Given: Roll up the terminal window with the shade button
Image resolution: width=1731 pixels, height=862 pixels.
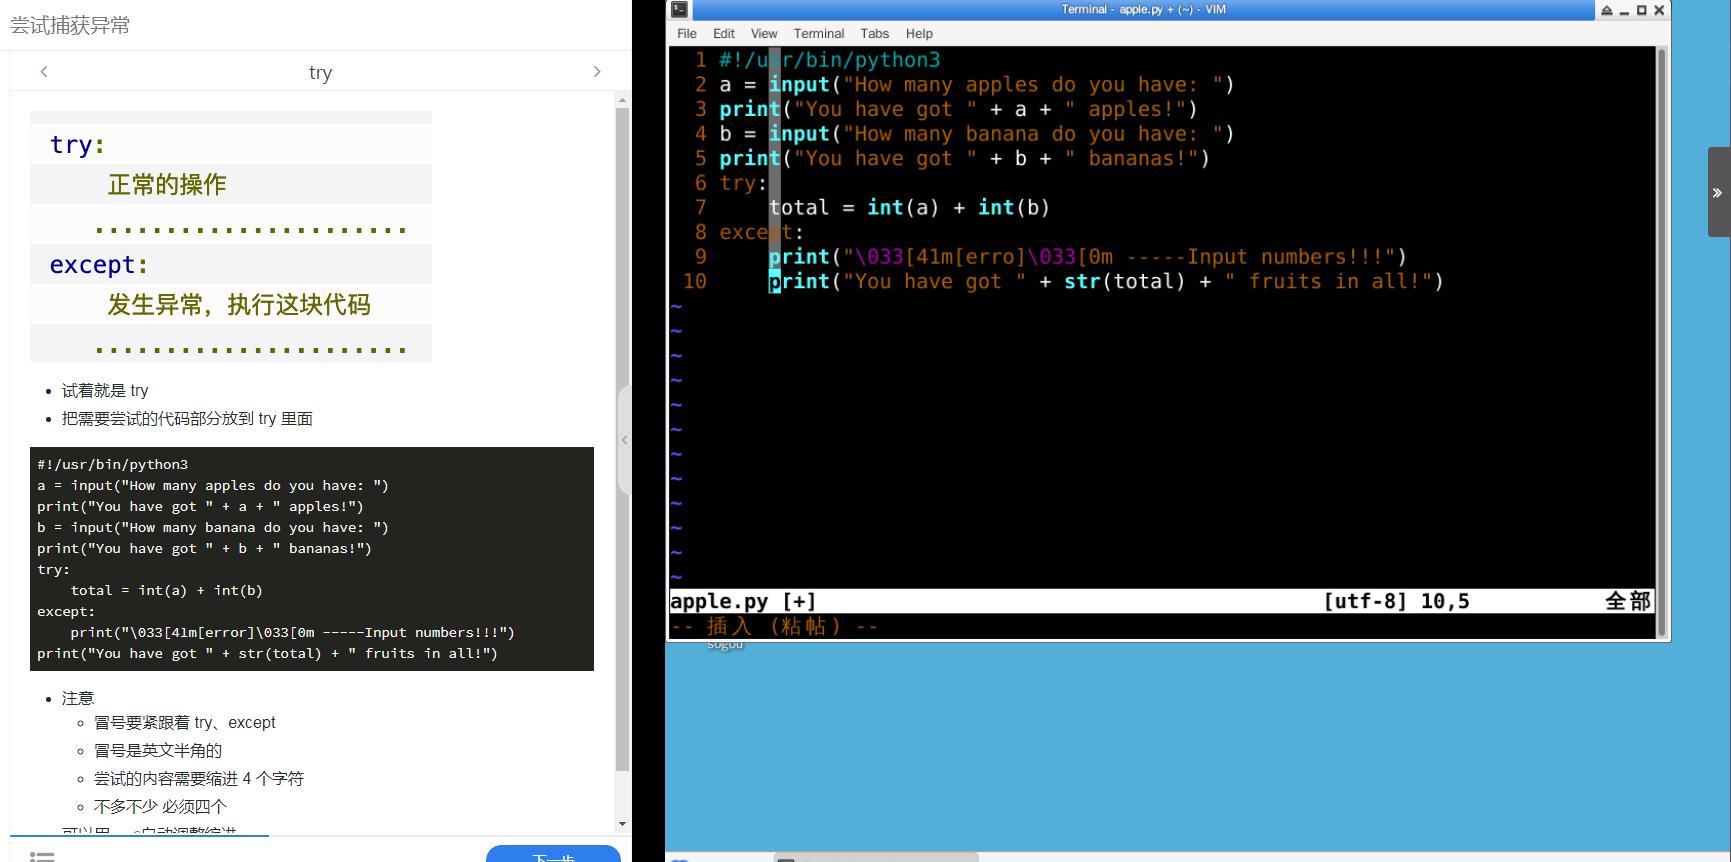Looking at the screenshot, I should 1607,10.
